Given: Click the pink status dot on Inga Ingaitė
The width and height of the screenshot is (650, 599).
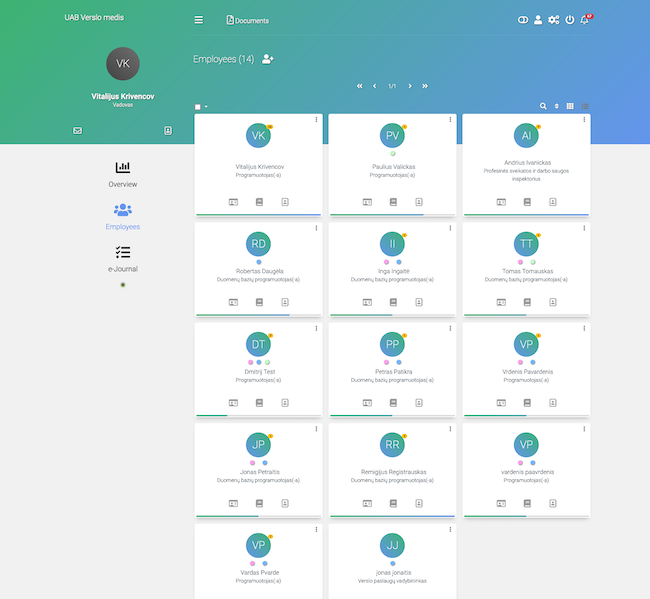Looking at the screenshot, I should coord(386,262).
